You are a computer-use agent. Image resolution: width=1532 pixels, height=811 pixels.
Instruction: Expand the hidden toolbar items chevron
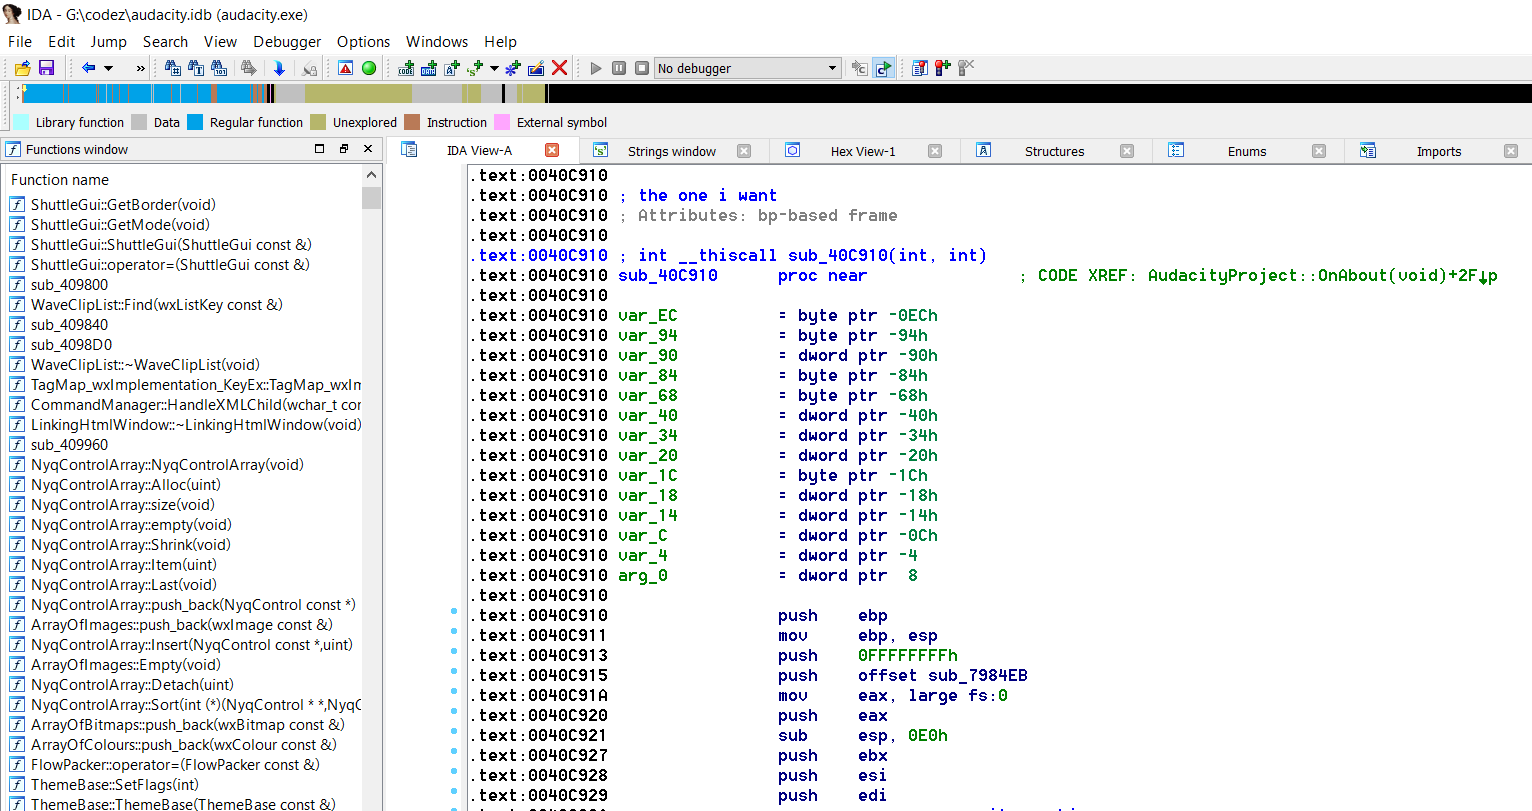140,68
